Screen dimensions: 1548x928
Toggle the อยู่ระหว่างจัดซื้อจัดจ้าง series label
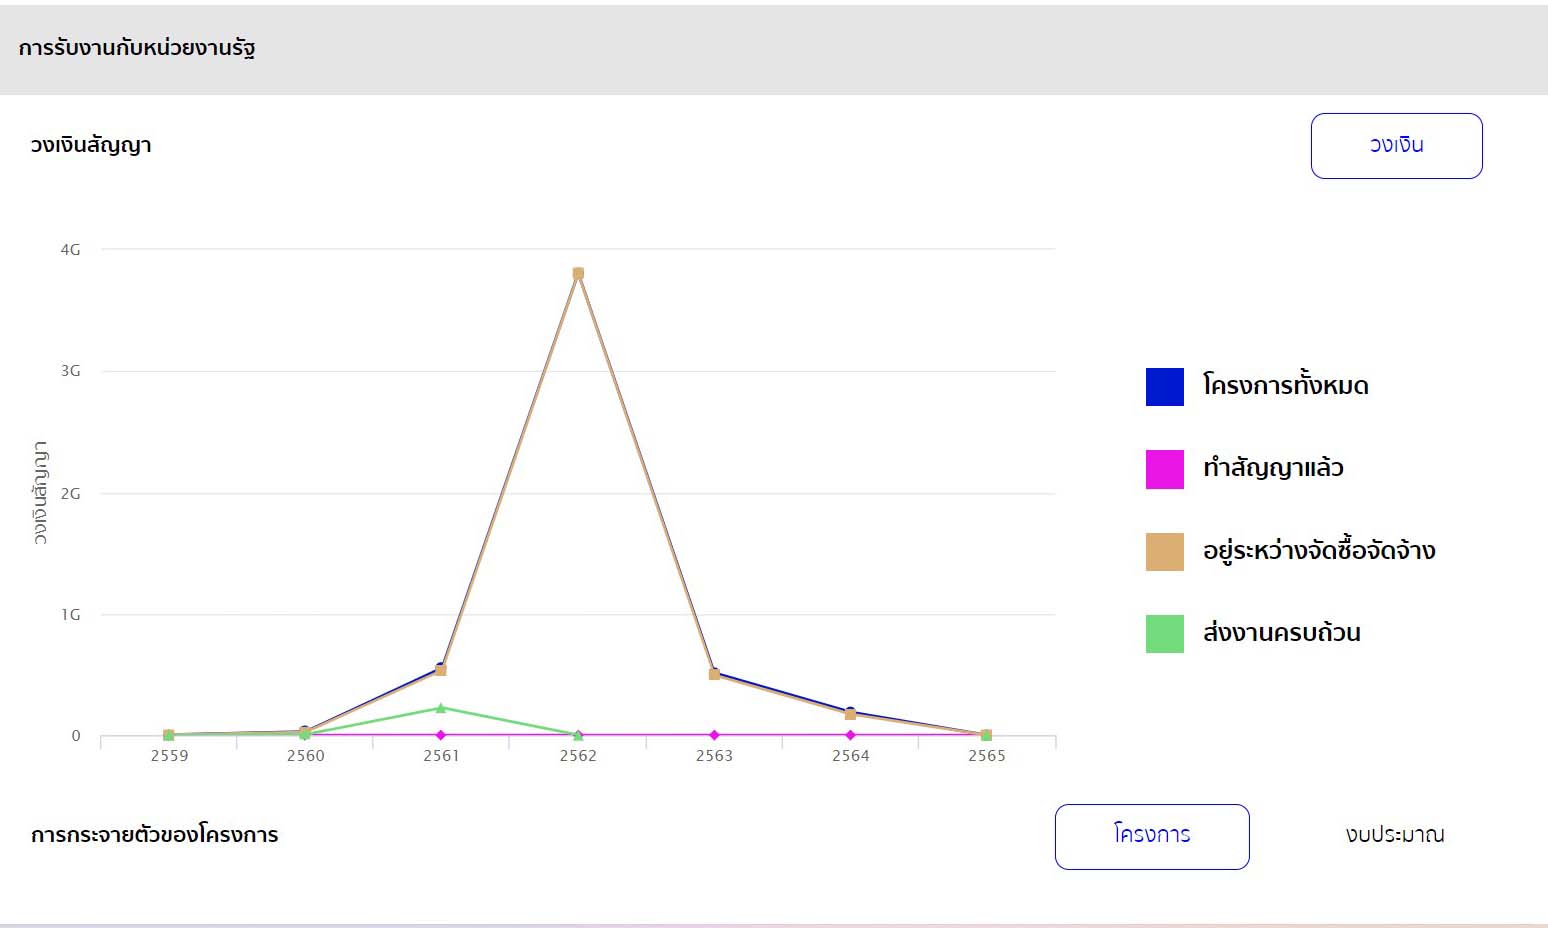(1318, 550)
